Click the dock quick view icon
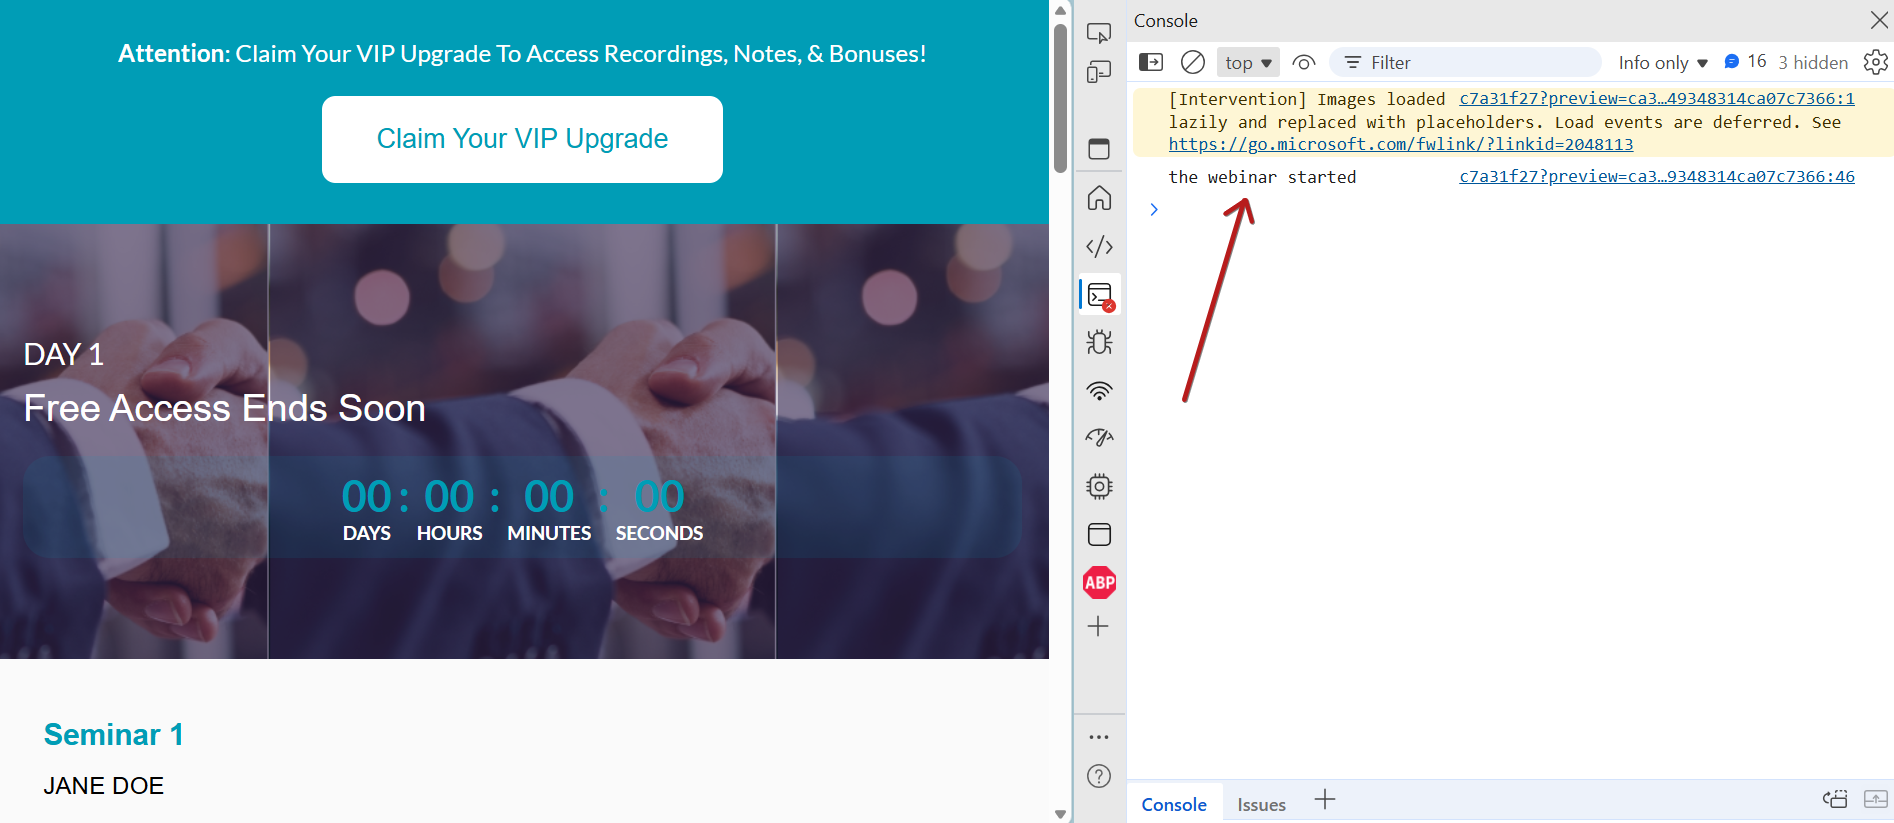Viewport: 1894px width, 823px height. (x=1836, y=799)
